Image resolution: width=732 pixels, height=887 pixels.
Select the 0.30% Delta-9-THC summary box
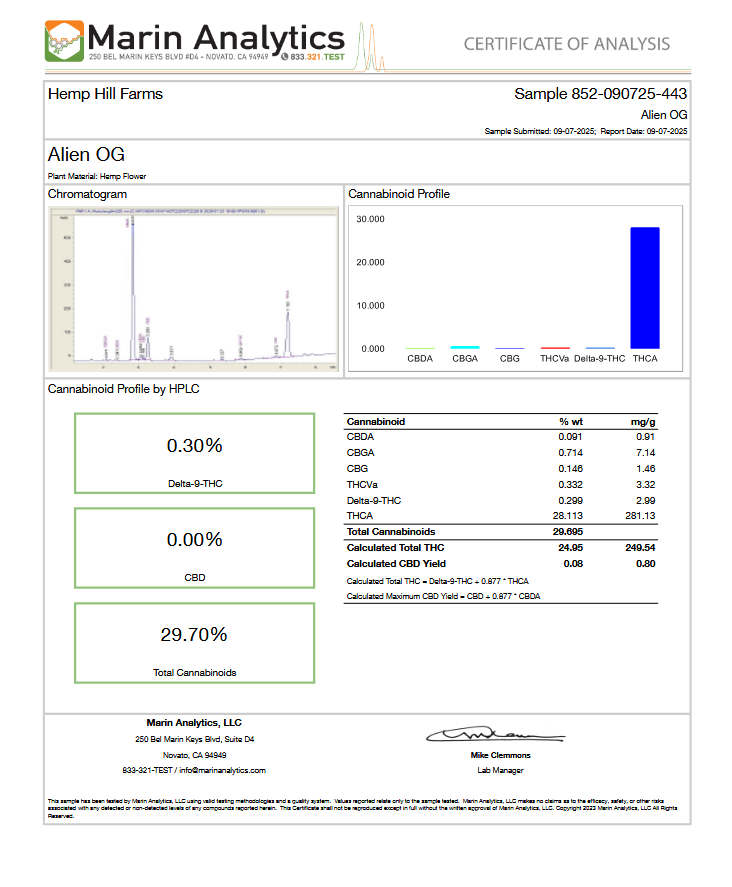coord(195,455)
